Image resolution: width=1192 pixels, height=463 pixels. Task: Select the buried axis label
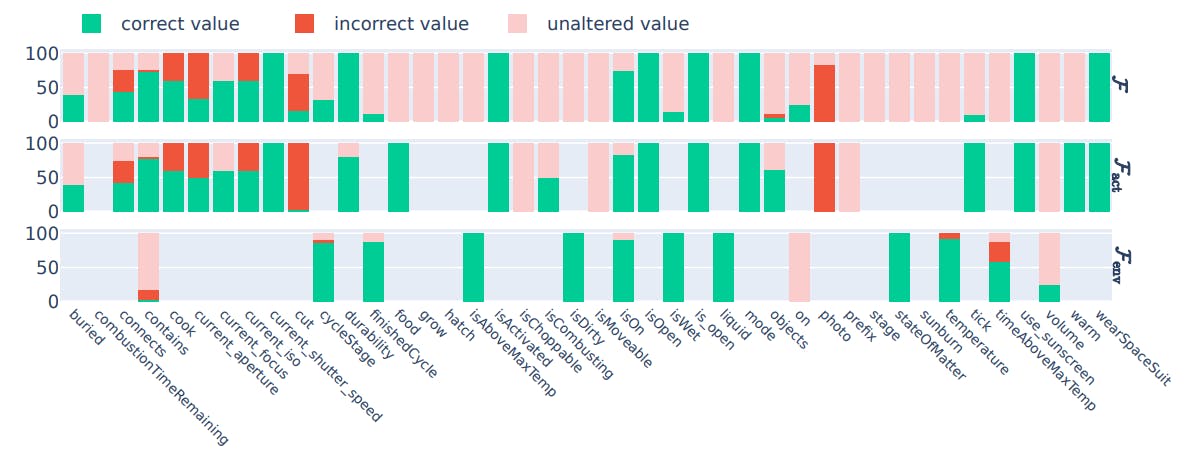tap(85, 327)
